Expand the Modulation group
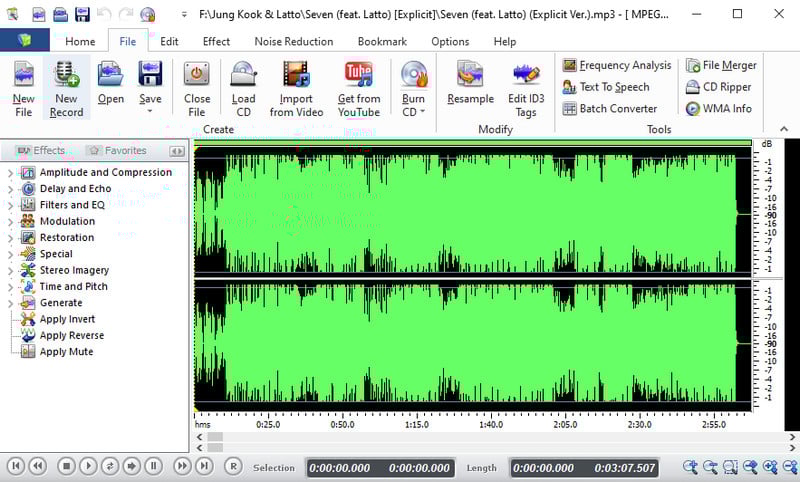Screen dimensions: 800x482 (x=10, y=222)
